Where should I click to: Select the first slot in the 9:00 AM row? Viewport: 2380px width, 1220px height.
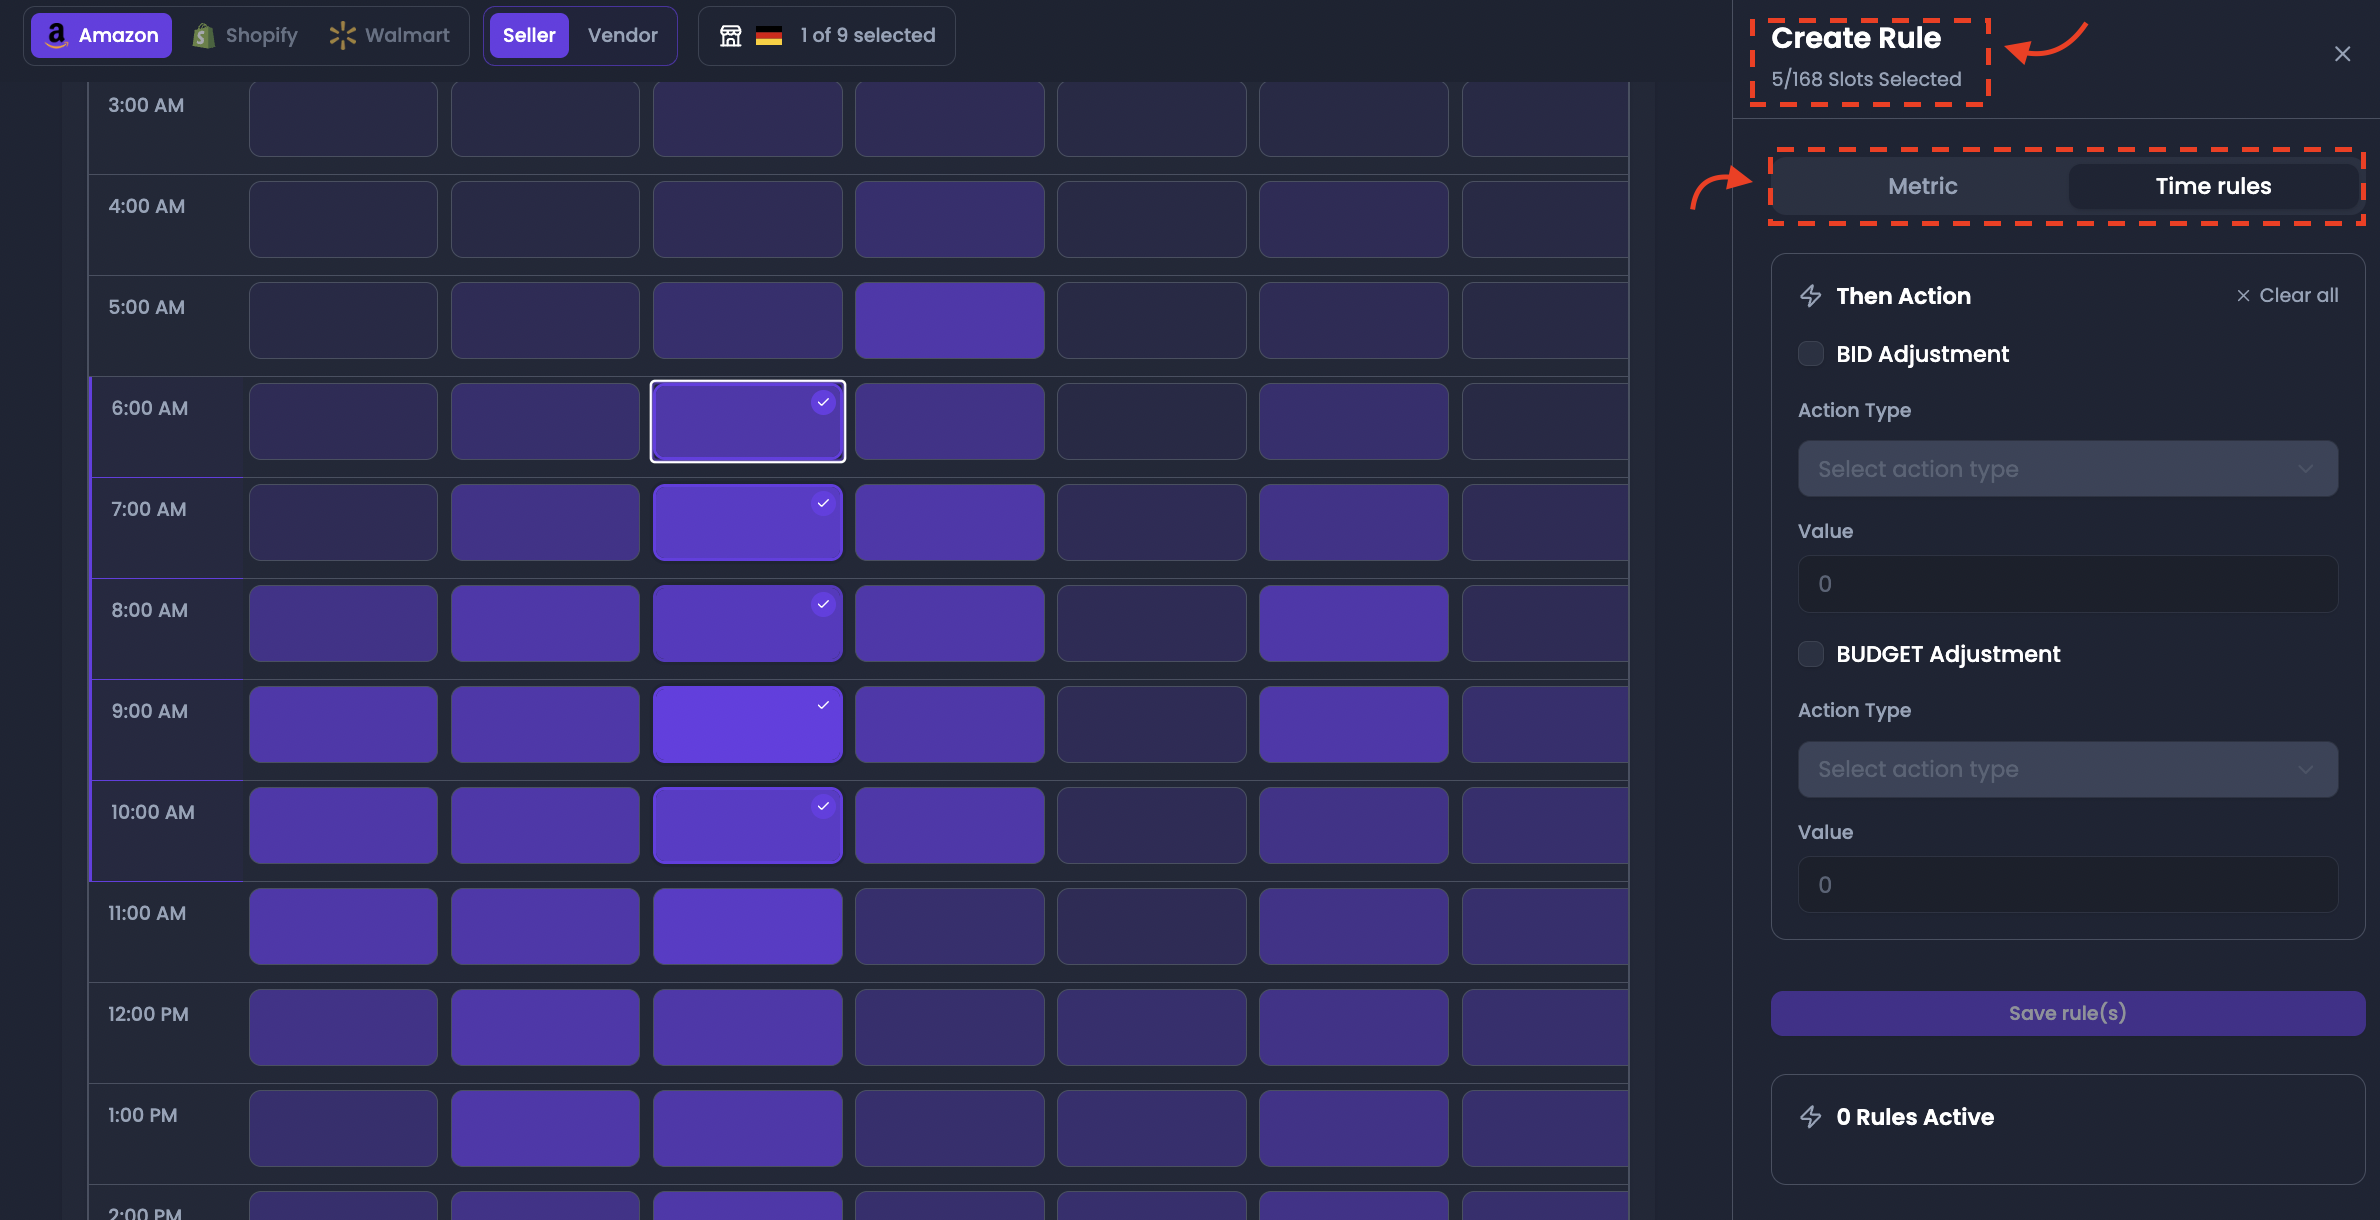[343, 724]
